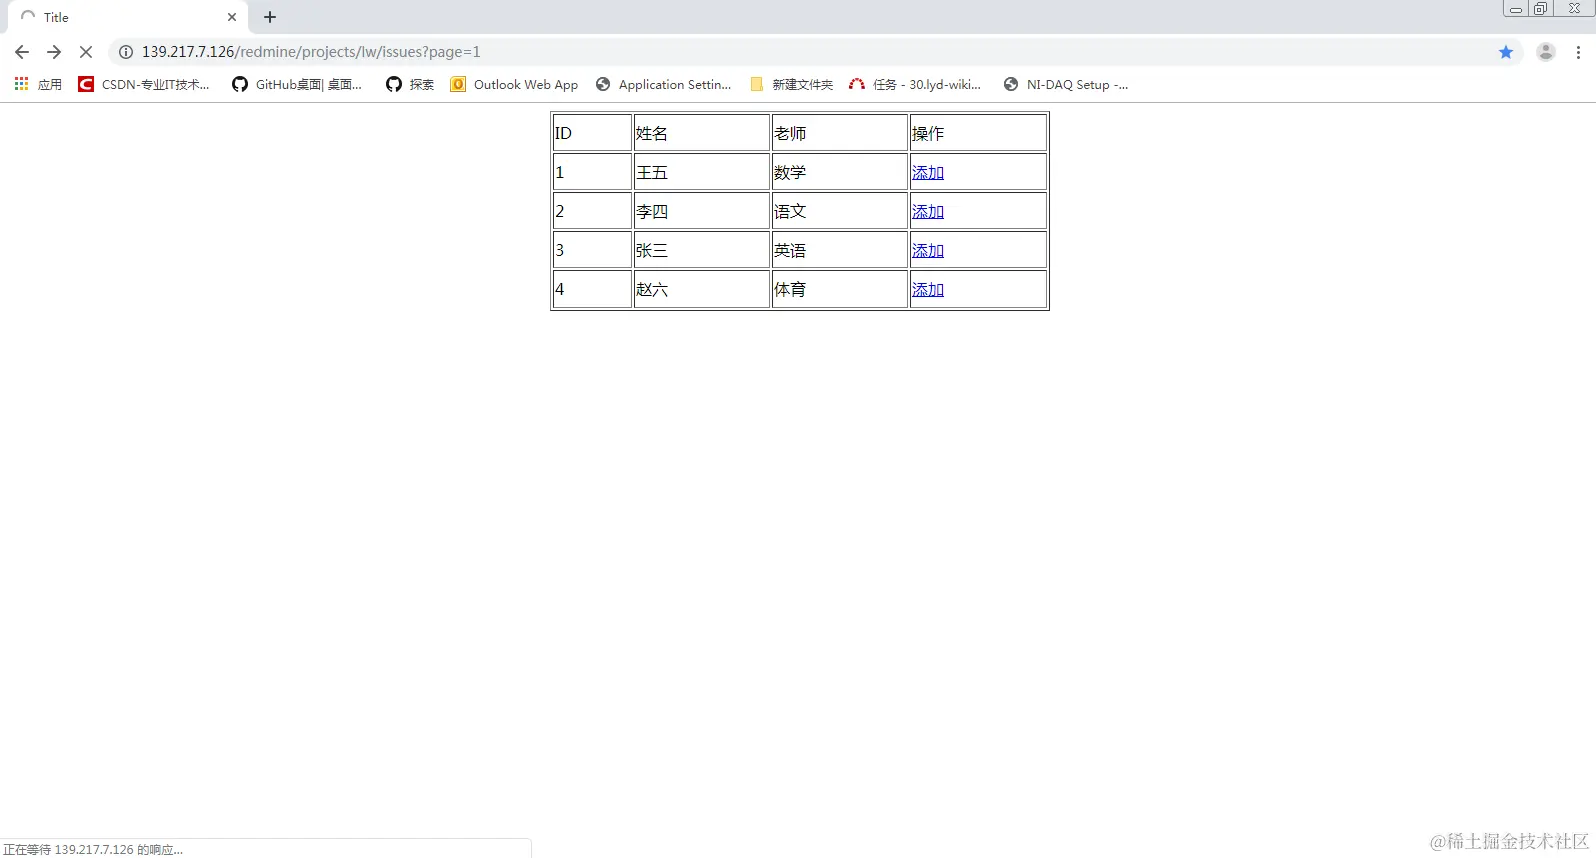
Task: Click 添加 link in 王五 row
Action: click(x=928, y=172)
